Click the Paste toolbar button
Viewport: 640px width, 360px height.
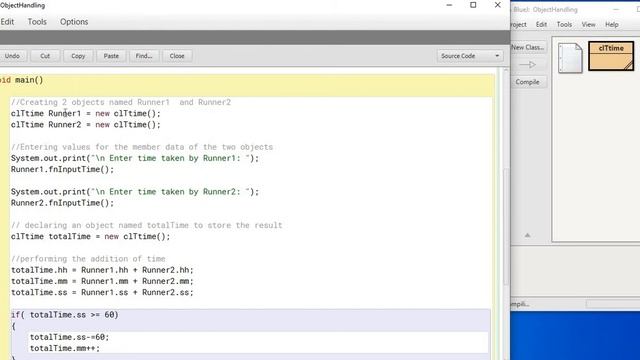tap(111, 56)
